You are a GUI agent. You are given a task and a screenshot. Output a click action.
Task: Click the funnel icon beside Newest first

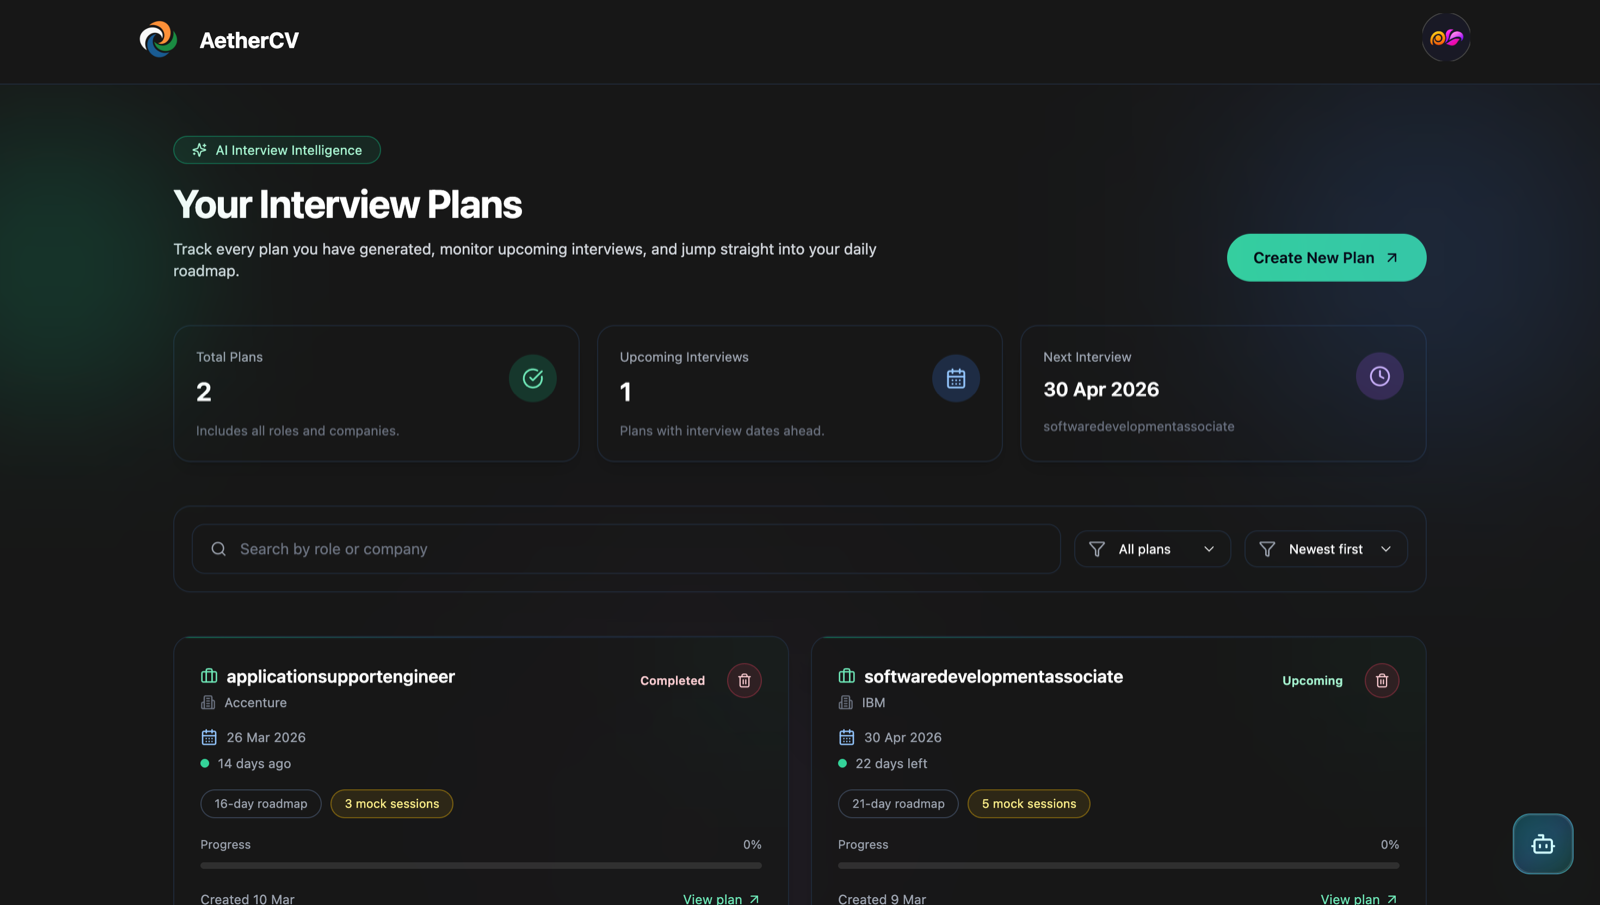coord(1267,549)
